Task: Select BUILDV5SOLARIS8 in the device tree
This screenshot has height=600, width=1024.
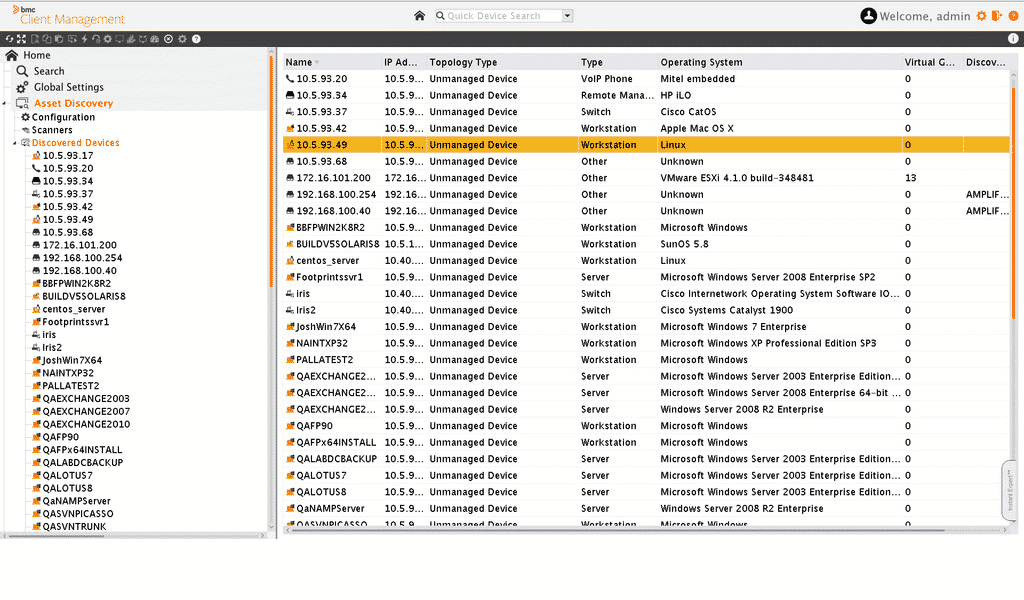Action: tap(84, 296)
